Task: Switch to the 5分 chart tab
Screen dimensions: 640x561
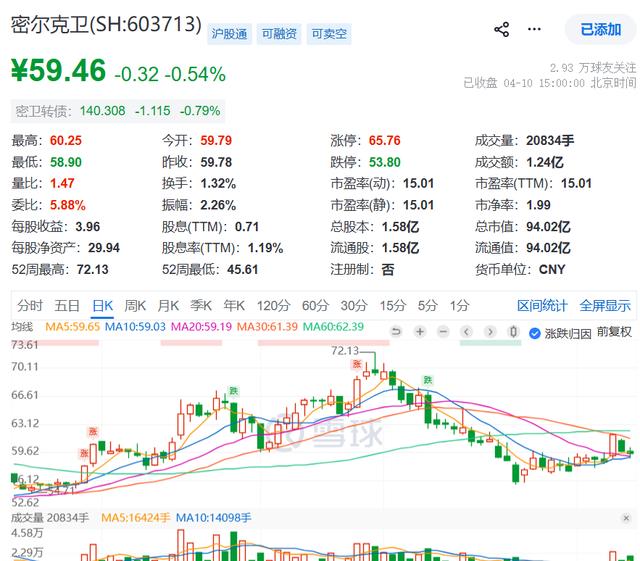Action: click(427, 305)
